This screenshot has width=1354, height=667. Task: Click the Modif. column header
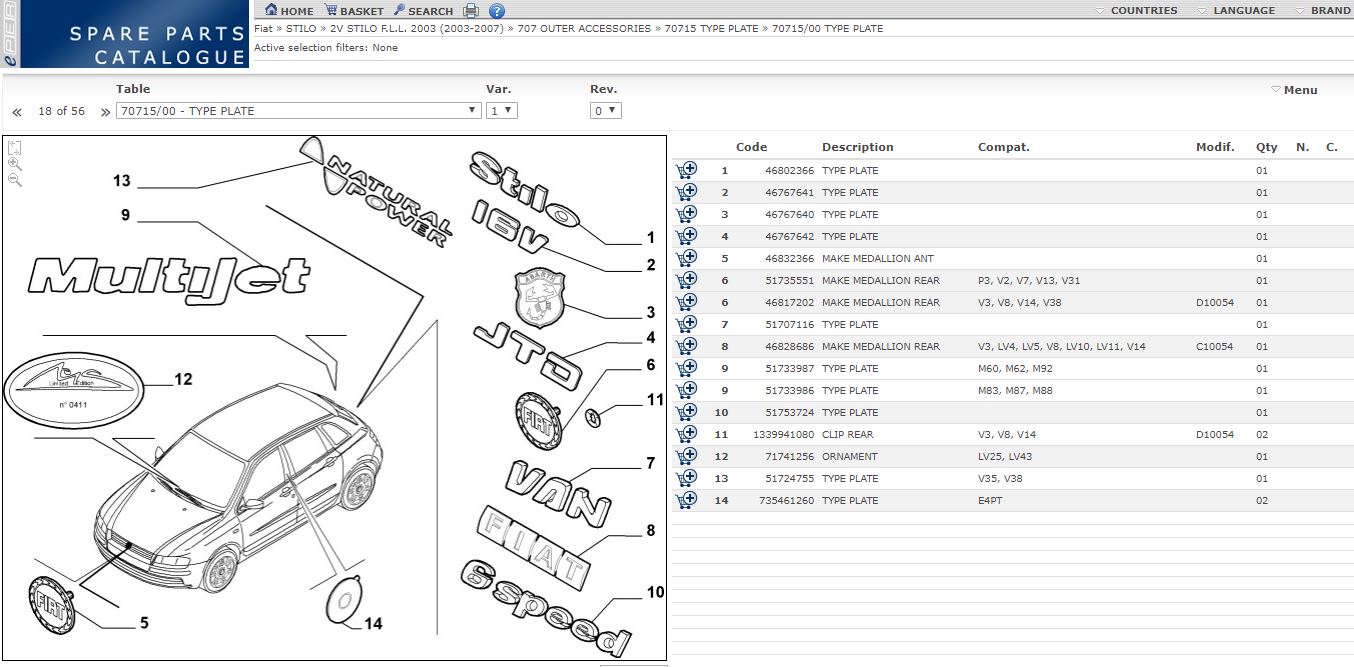1215,147
